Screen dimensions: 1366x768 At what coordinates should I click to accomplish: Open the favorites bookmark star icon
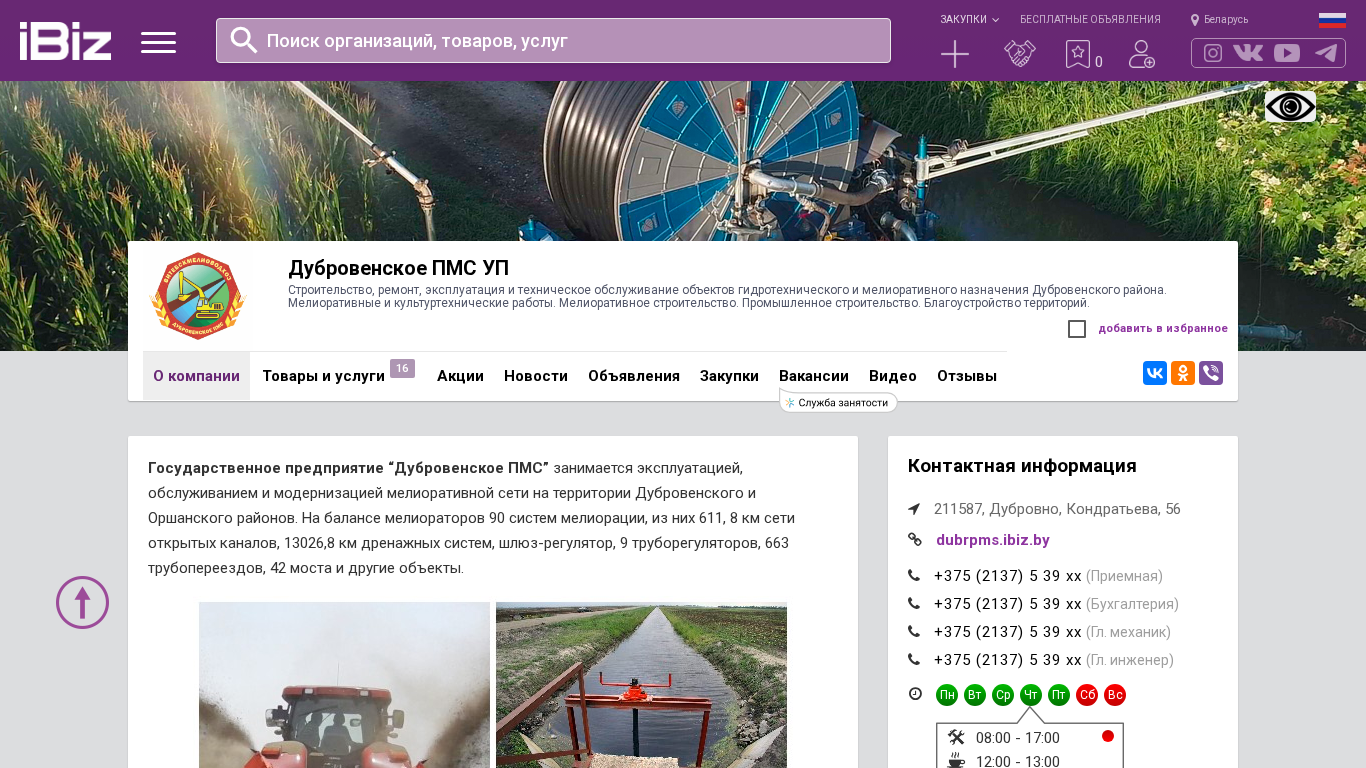coord(1078,54)
